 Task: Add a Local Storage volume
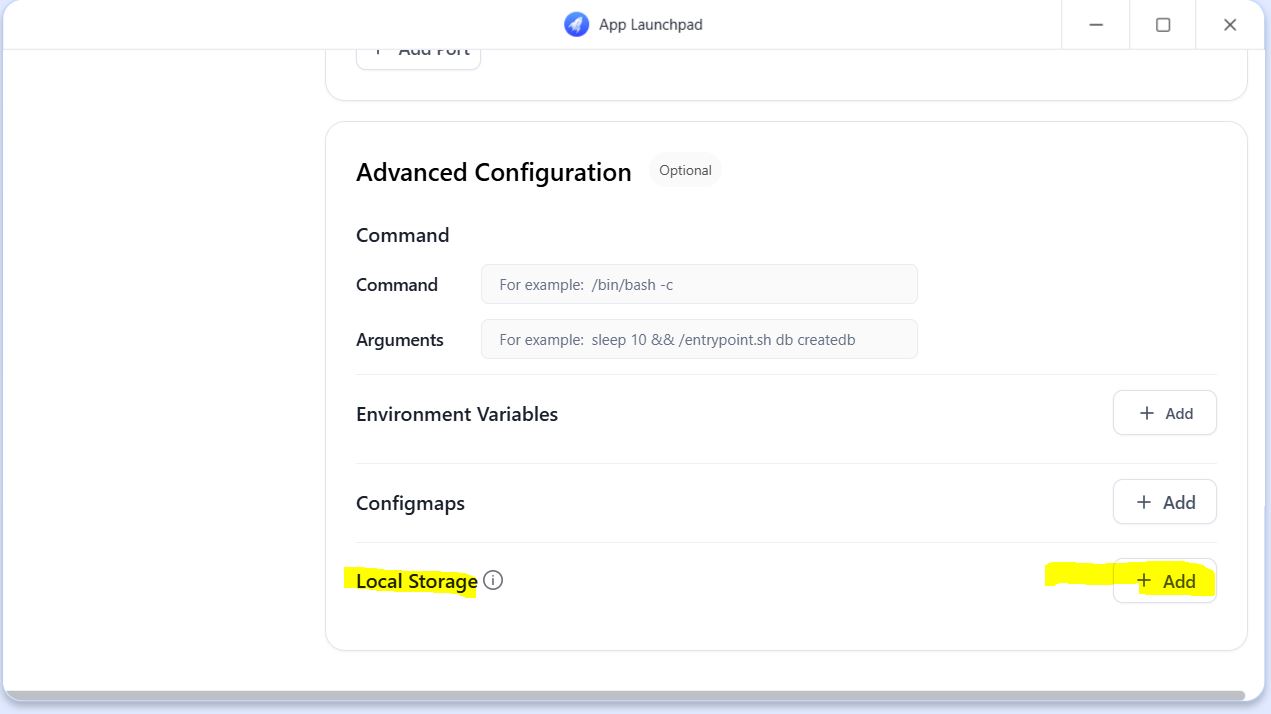click(1164, 581)
